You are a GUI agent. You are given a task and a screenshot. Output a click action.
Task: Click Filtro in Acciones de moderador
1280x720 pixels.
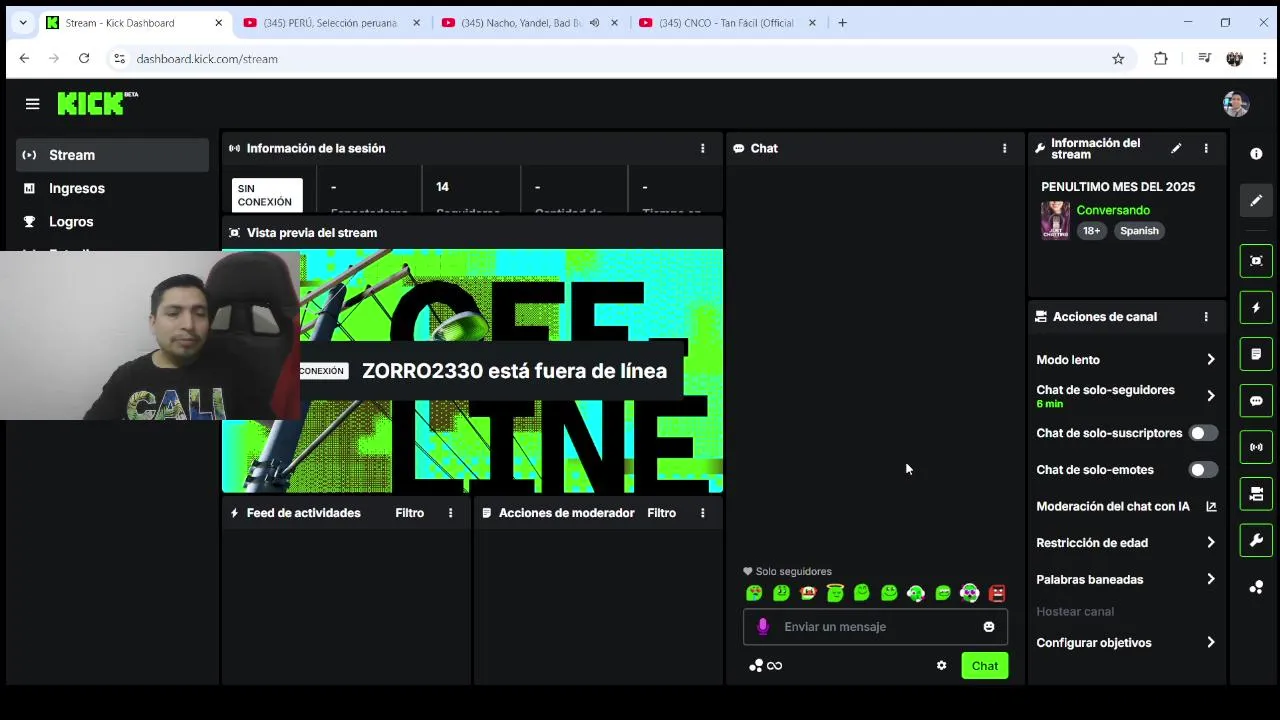pos(661,513)
